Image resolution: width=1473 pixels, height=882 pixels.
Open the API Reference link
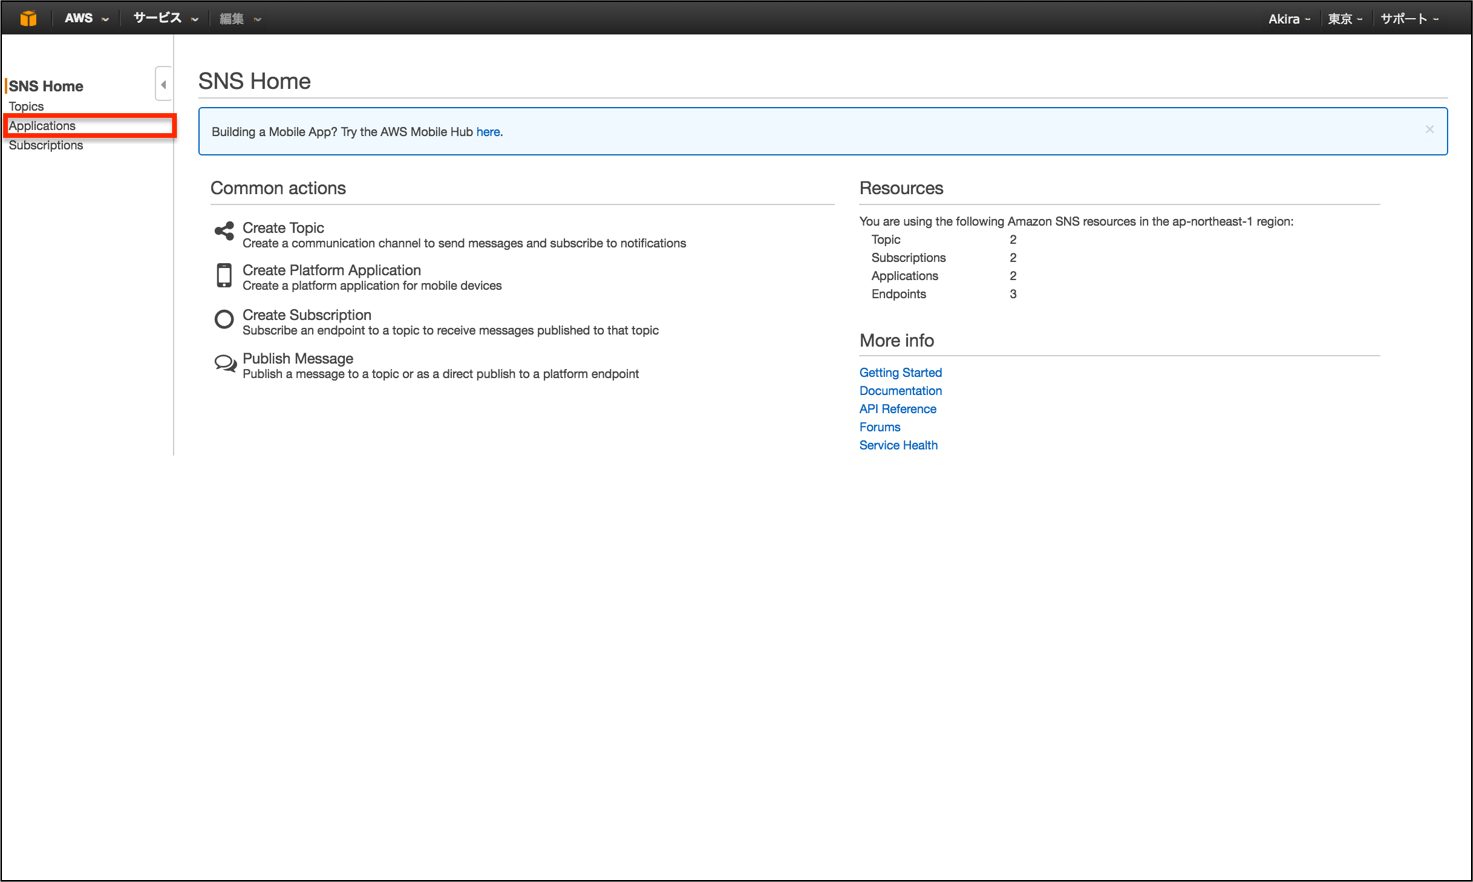tap(896, 408)
